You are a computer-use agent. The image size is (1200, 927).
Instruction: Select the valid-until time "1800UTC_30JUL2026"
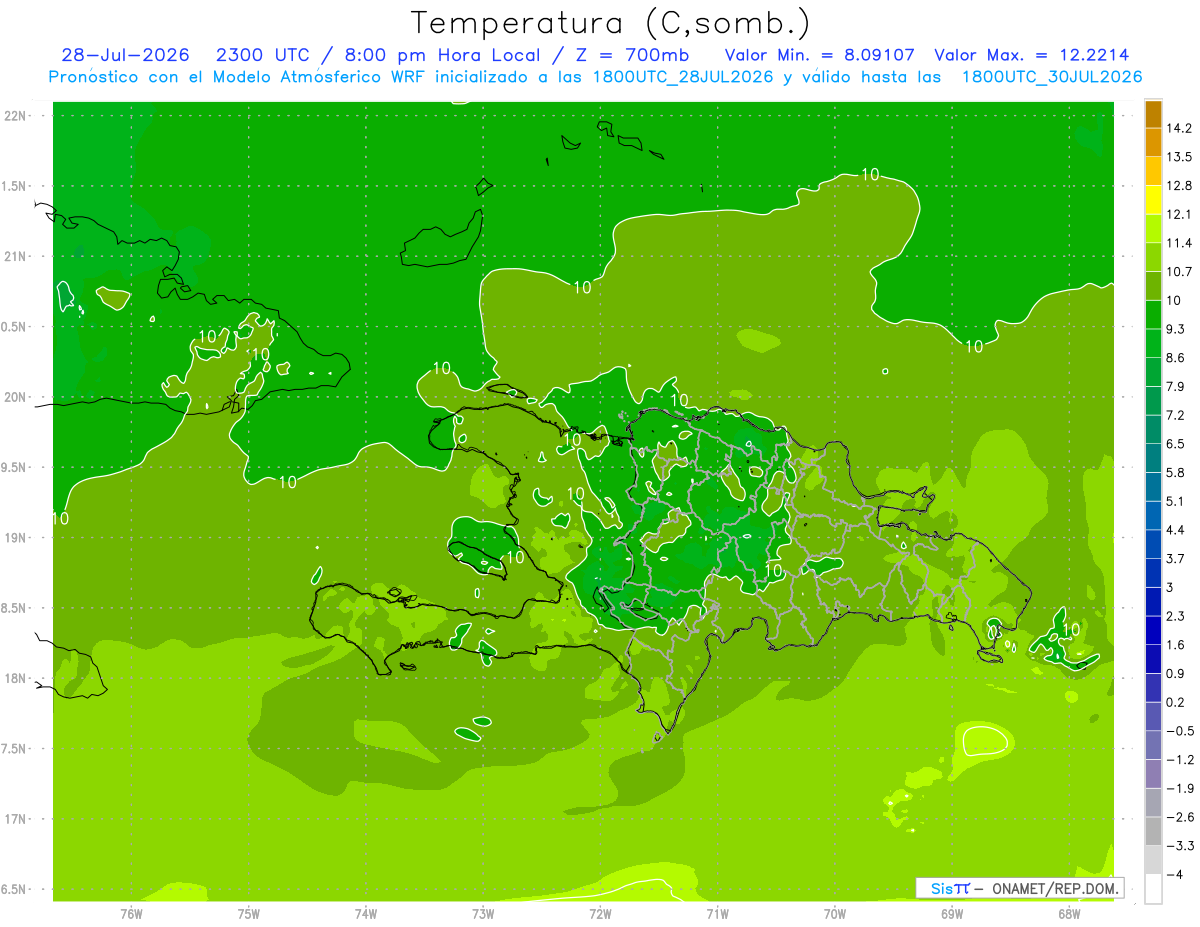(x=1052, y=77)
